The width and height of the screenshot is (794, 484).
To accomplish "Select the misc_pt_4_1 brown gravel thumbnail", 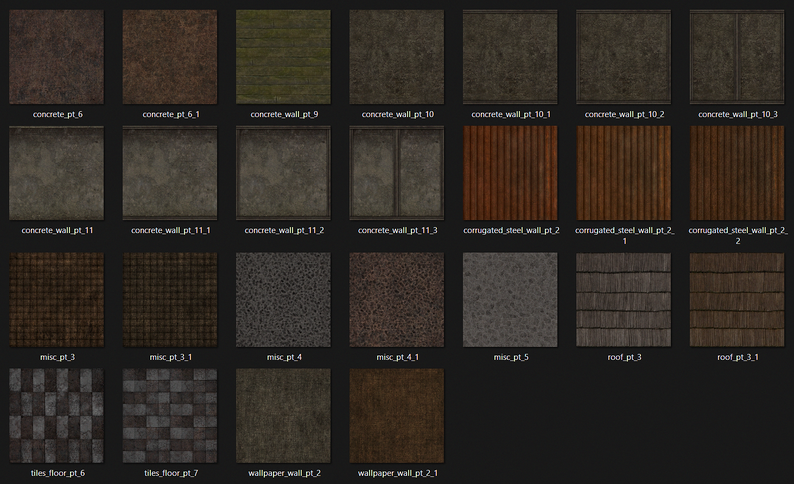I will (x=396, y=300).
